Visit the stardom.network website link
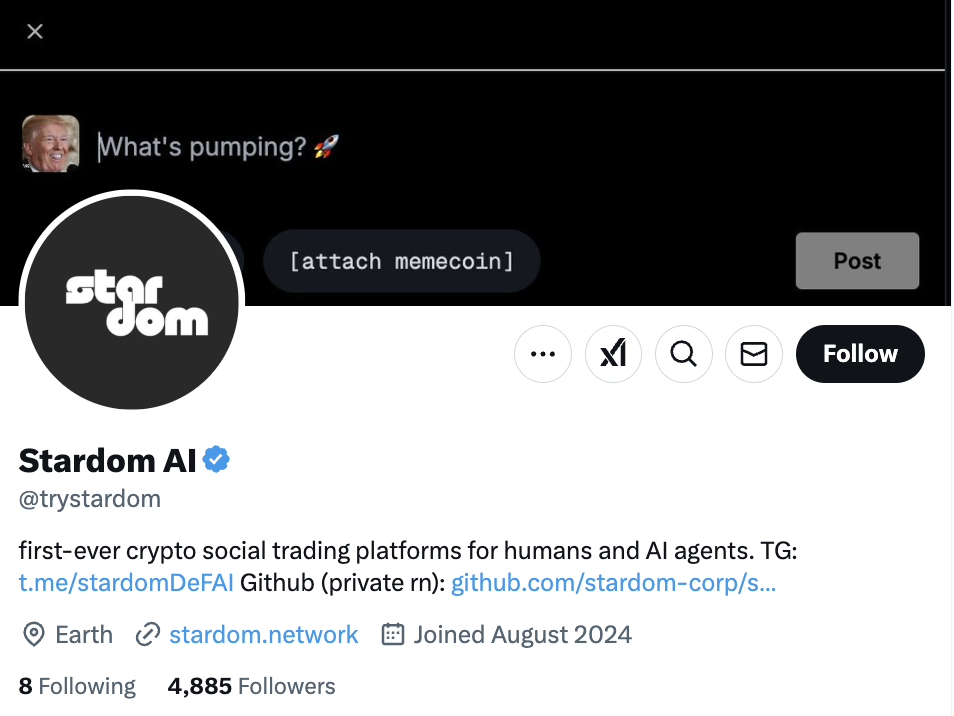The height and width of the screenshot is (716, 954). click(x=263, y=635)
